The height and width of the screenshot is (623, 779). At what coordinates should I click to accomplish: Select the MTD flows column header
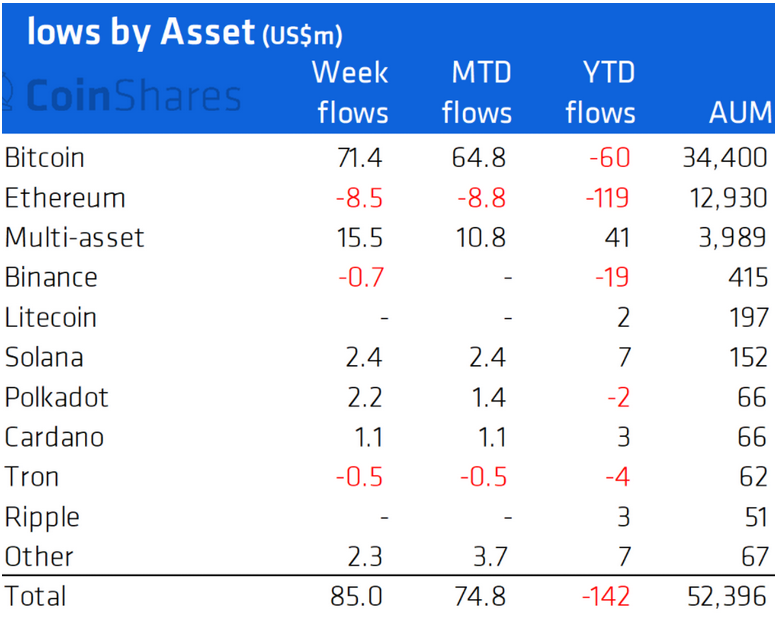(x=476, y=92)
